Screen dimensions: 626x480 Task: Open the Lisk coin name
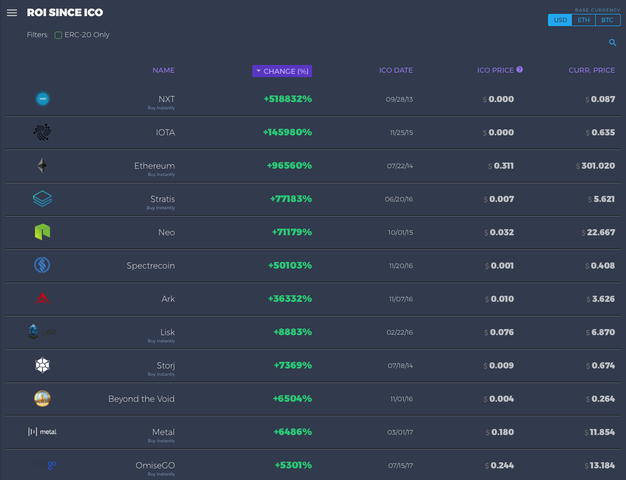pyautogui.click(x=168, y=332)
